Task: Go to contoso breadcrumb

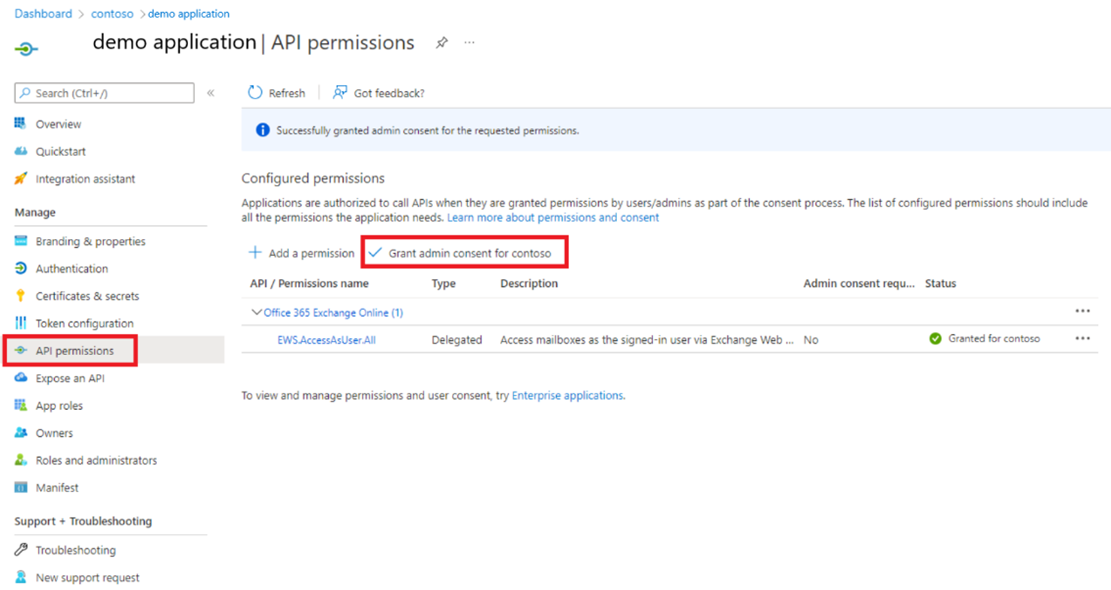Action: click(x=112, y=13)
